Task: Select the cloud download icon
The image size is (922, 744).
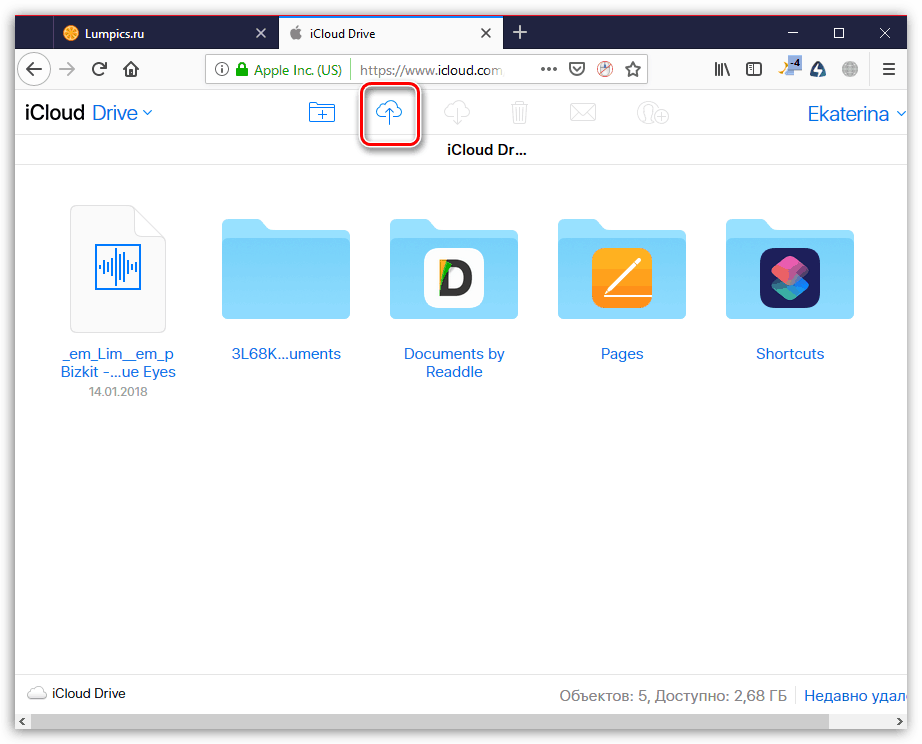Action: click(x=456, y=112)
